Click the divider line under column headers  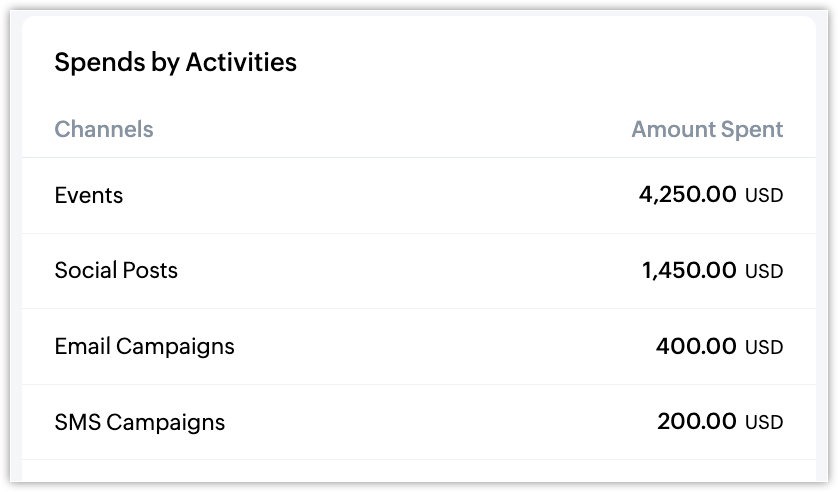tap(419, 157)
